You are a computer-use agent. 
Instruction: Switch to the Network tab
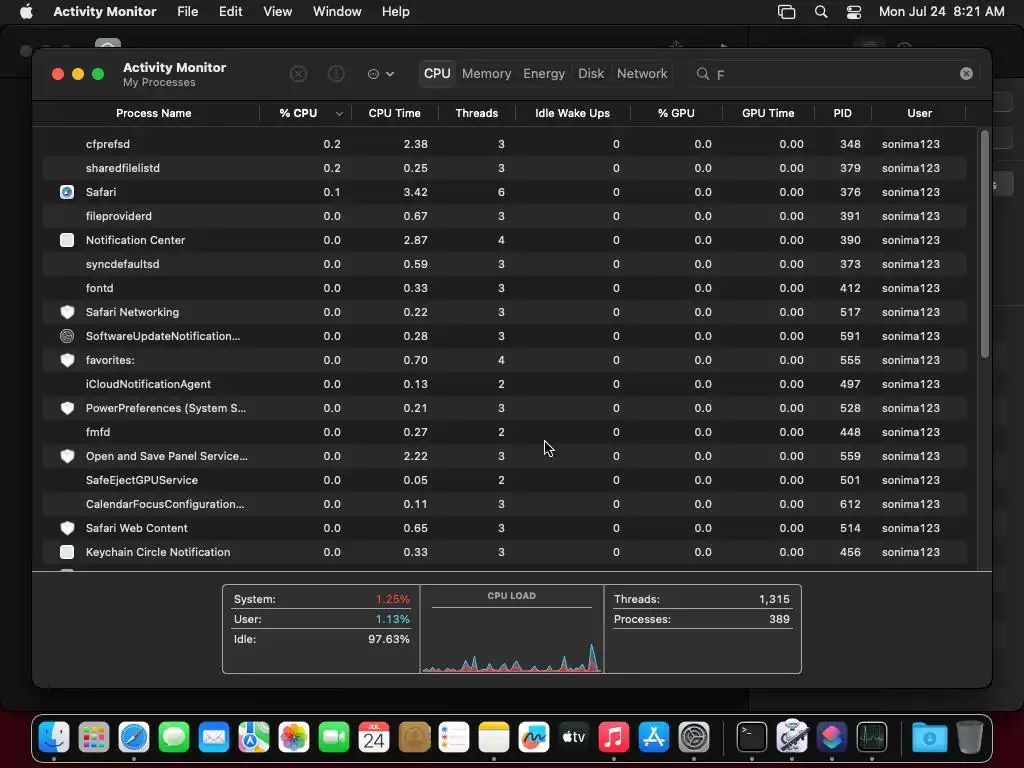(642, 74)
